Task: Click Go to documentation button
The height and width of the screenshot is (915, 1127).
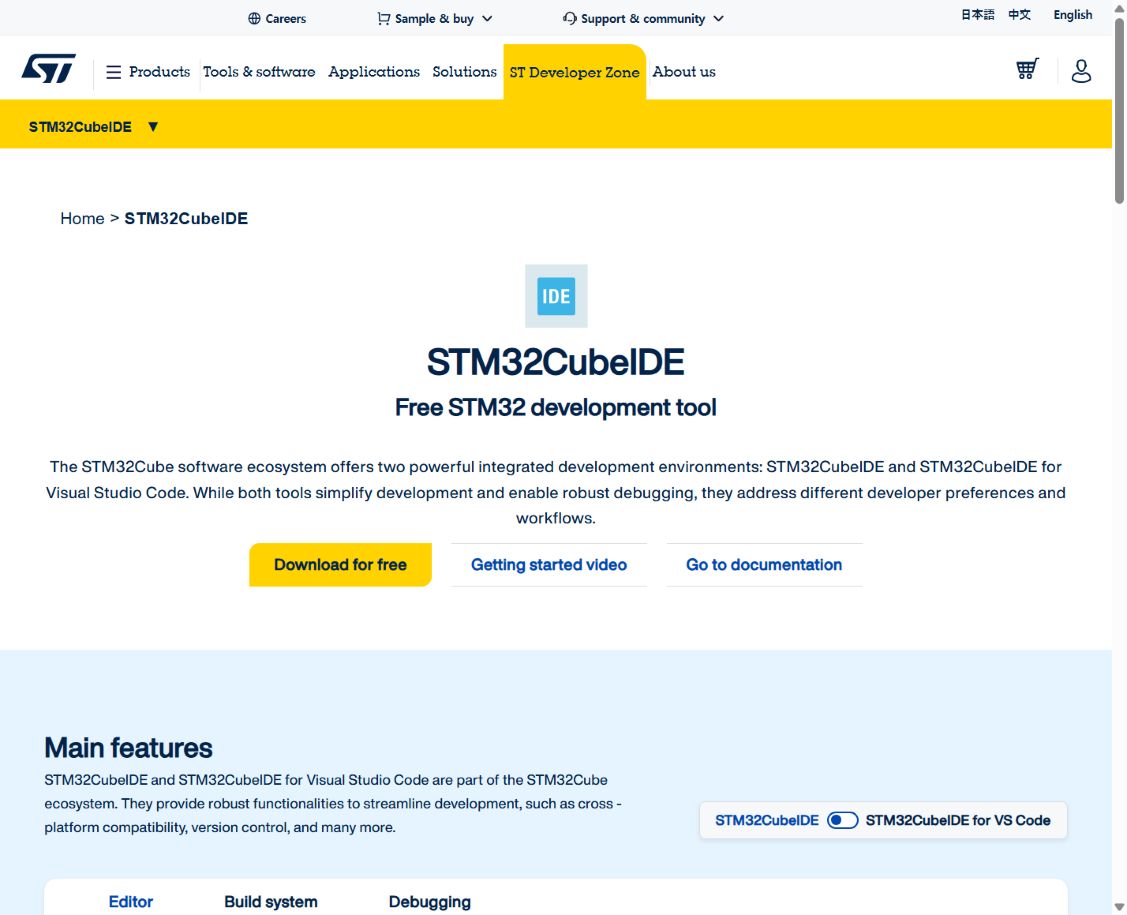Action: pyautogui.click(x=764, y=564)
